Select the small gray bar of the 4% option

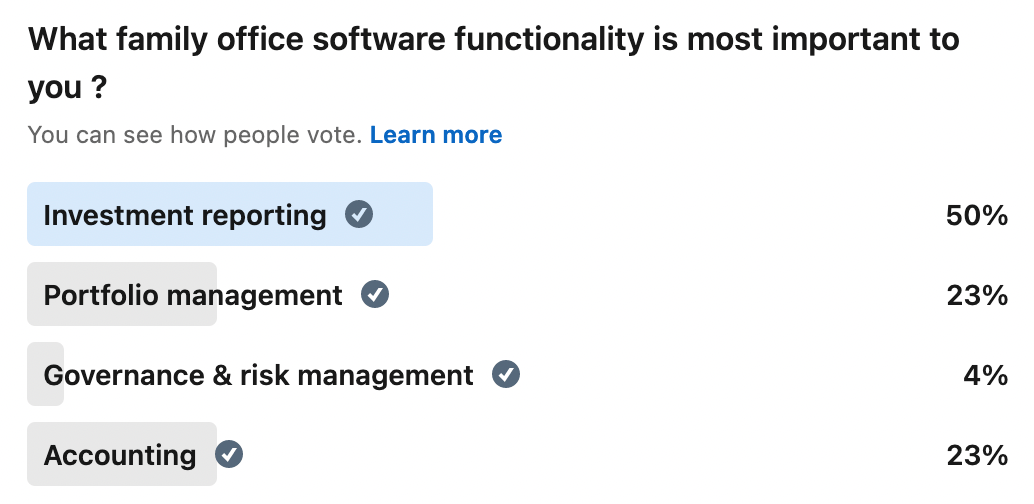[x=46, y=374]
